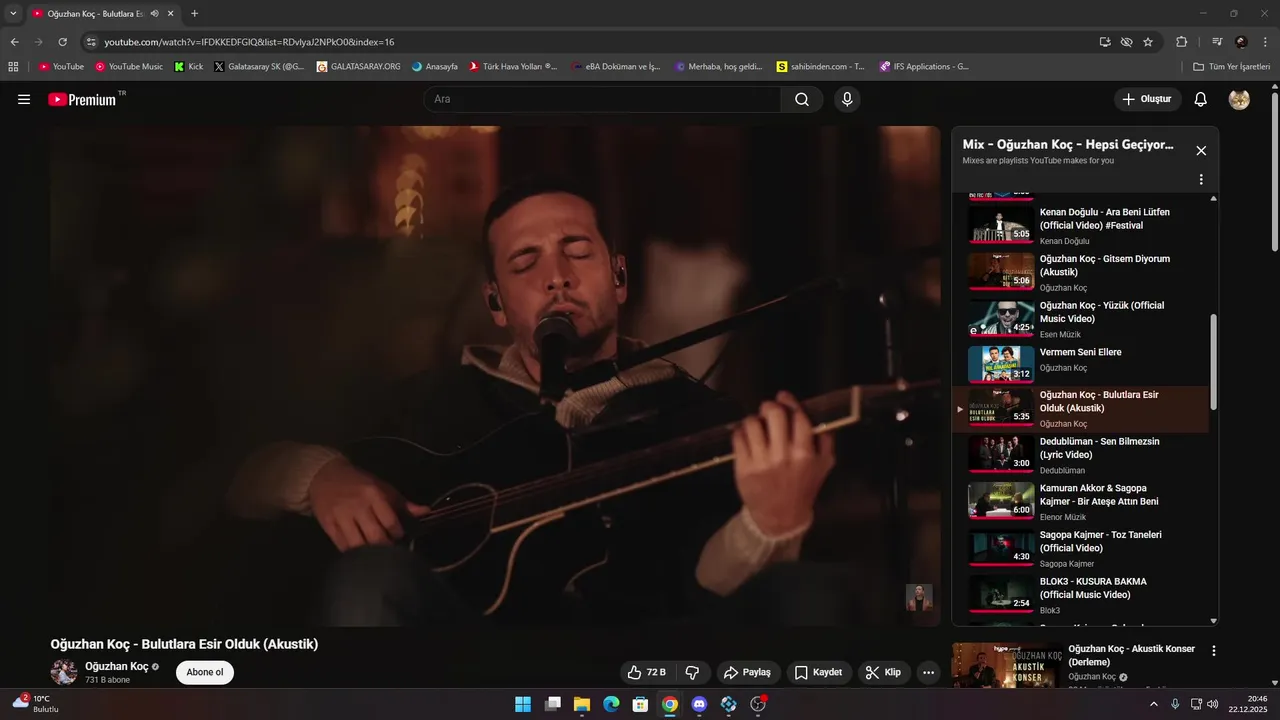Open the BLOK3 - KUSURA BAKMA thumbnail
The image size is (1280, 720).
tap(1001, 594)
